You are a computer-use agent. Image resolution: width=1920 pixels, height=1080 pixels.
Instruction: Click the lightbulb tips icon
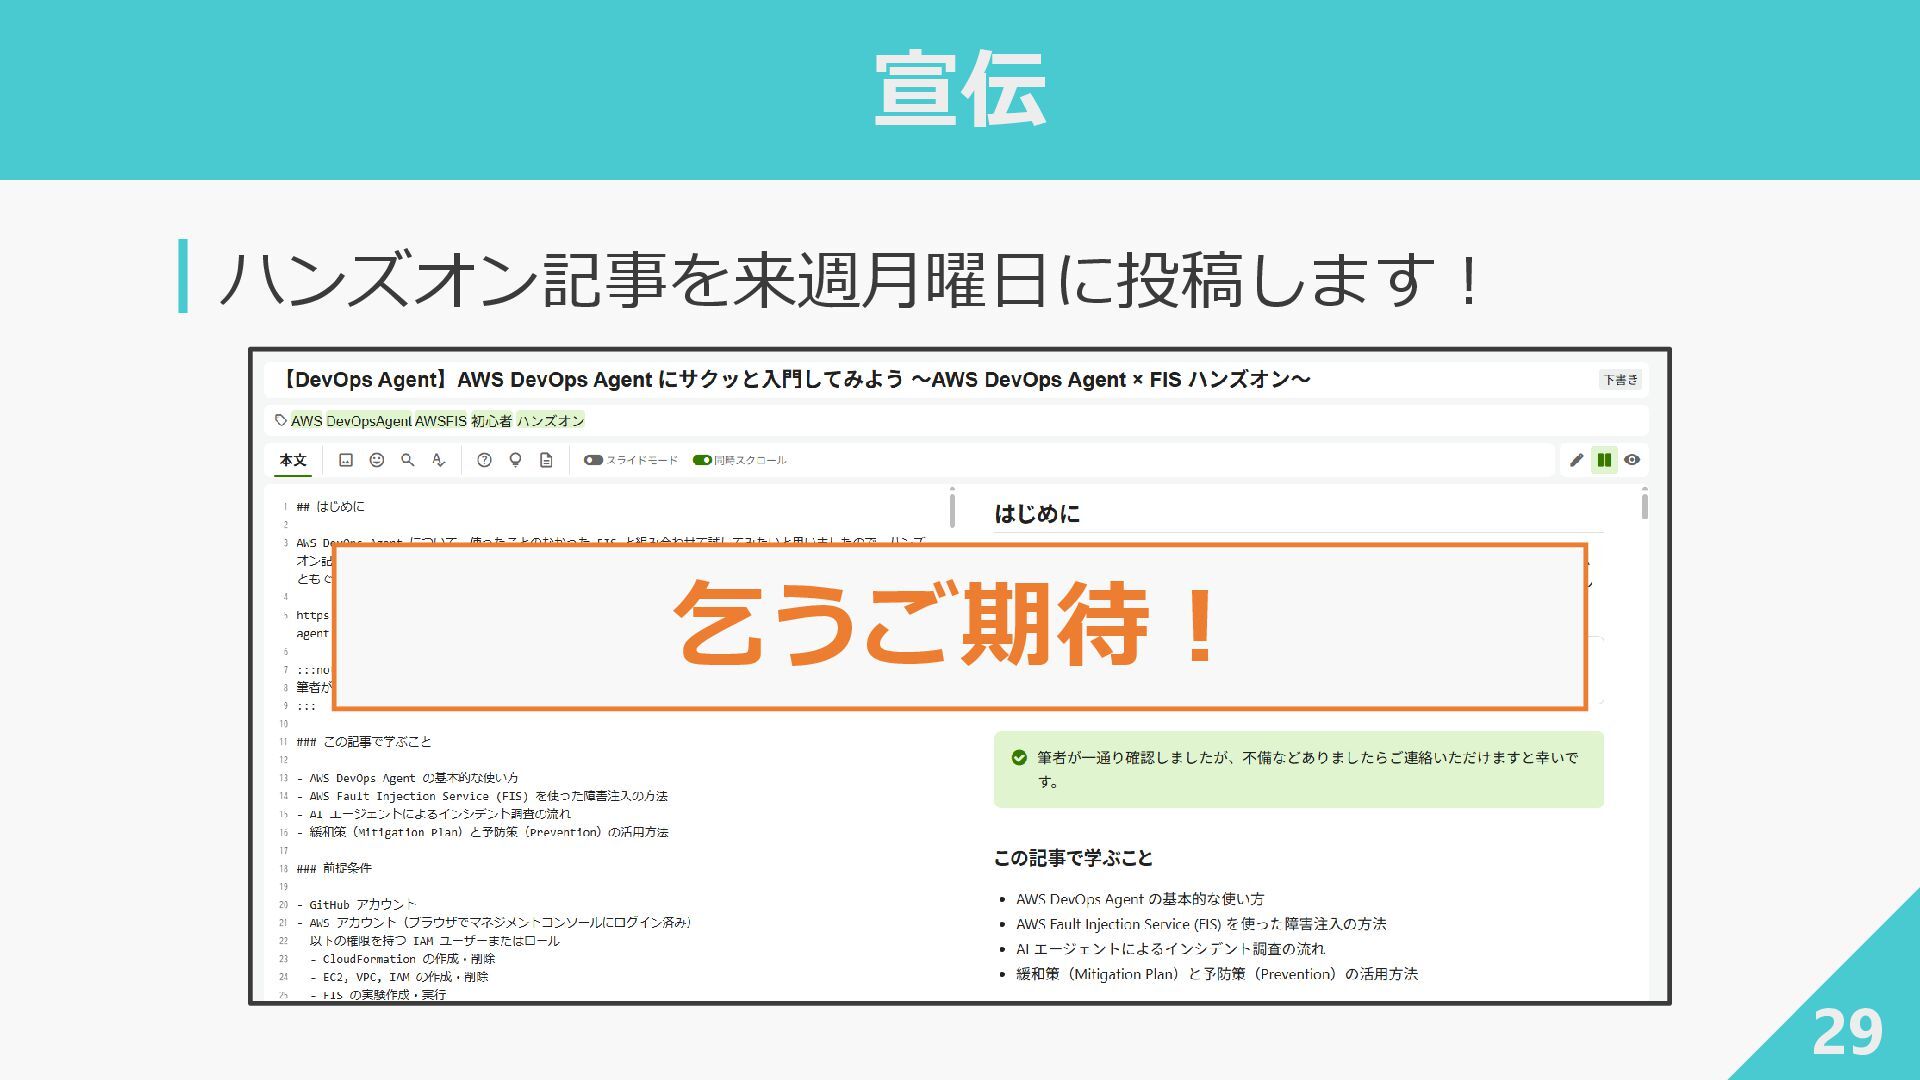pyautogui.click(x=515, y=460)
